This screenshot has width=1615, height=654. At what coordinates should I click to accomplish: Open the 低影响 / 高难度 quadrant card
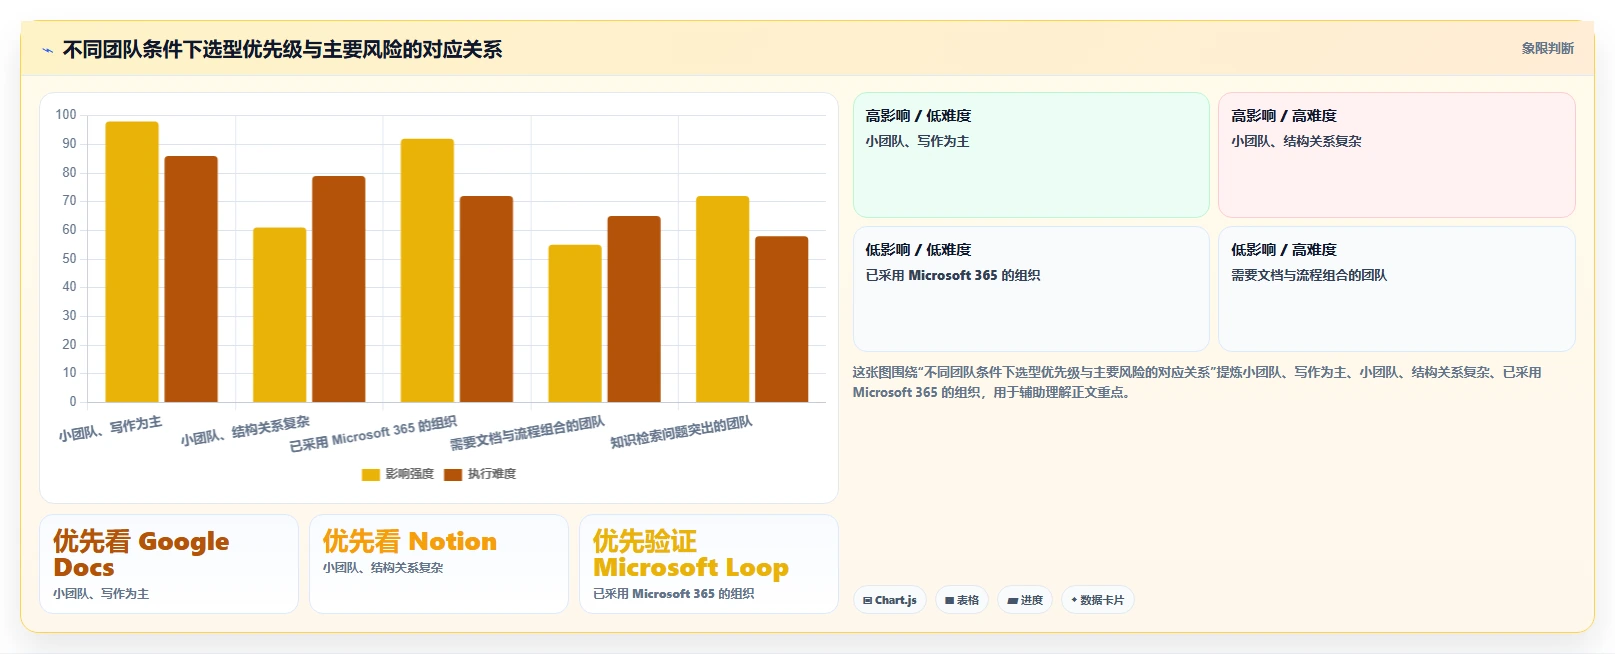coord(1397,289)
